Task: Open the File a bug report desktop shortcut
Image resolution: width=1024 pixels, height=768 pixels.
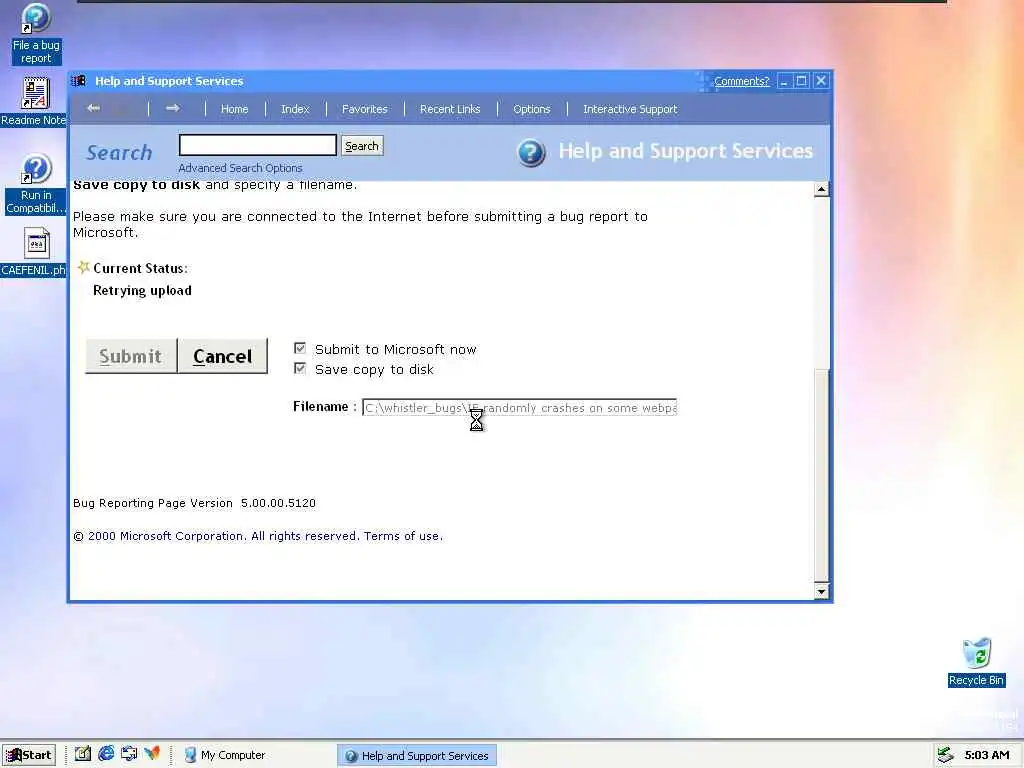Action: pos(36,34)
